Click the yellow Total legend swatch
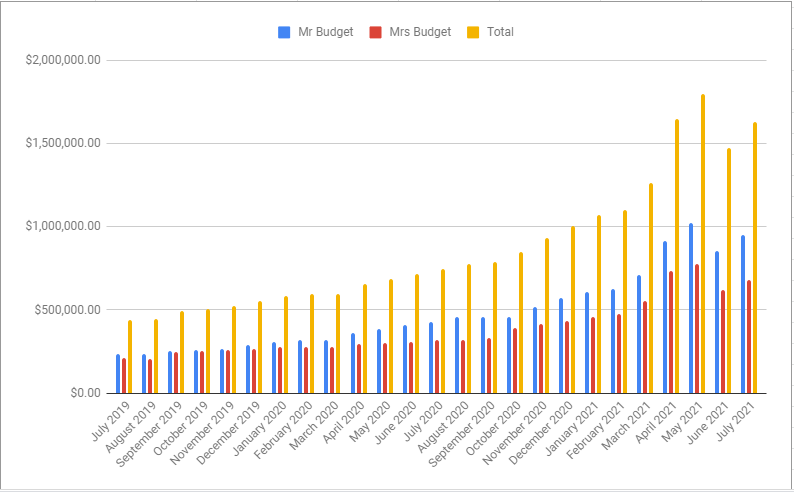This screenshot has width=794, height=492. 474,32
